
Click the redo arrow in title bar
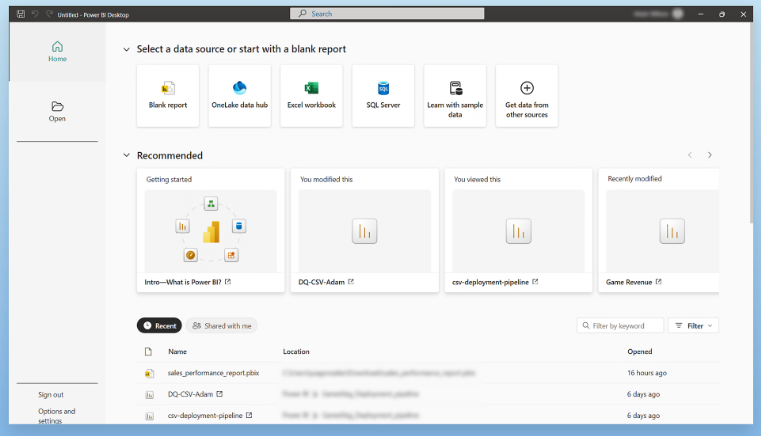click(49, 14)
